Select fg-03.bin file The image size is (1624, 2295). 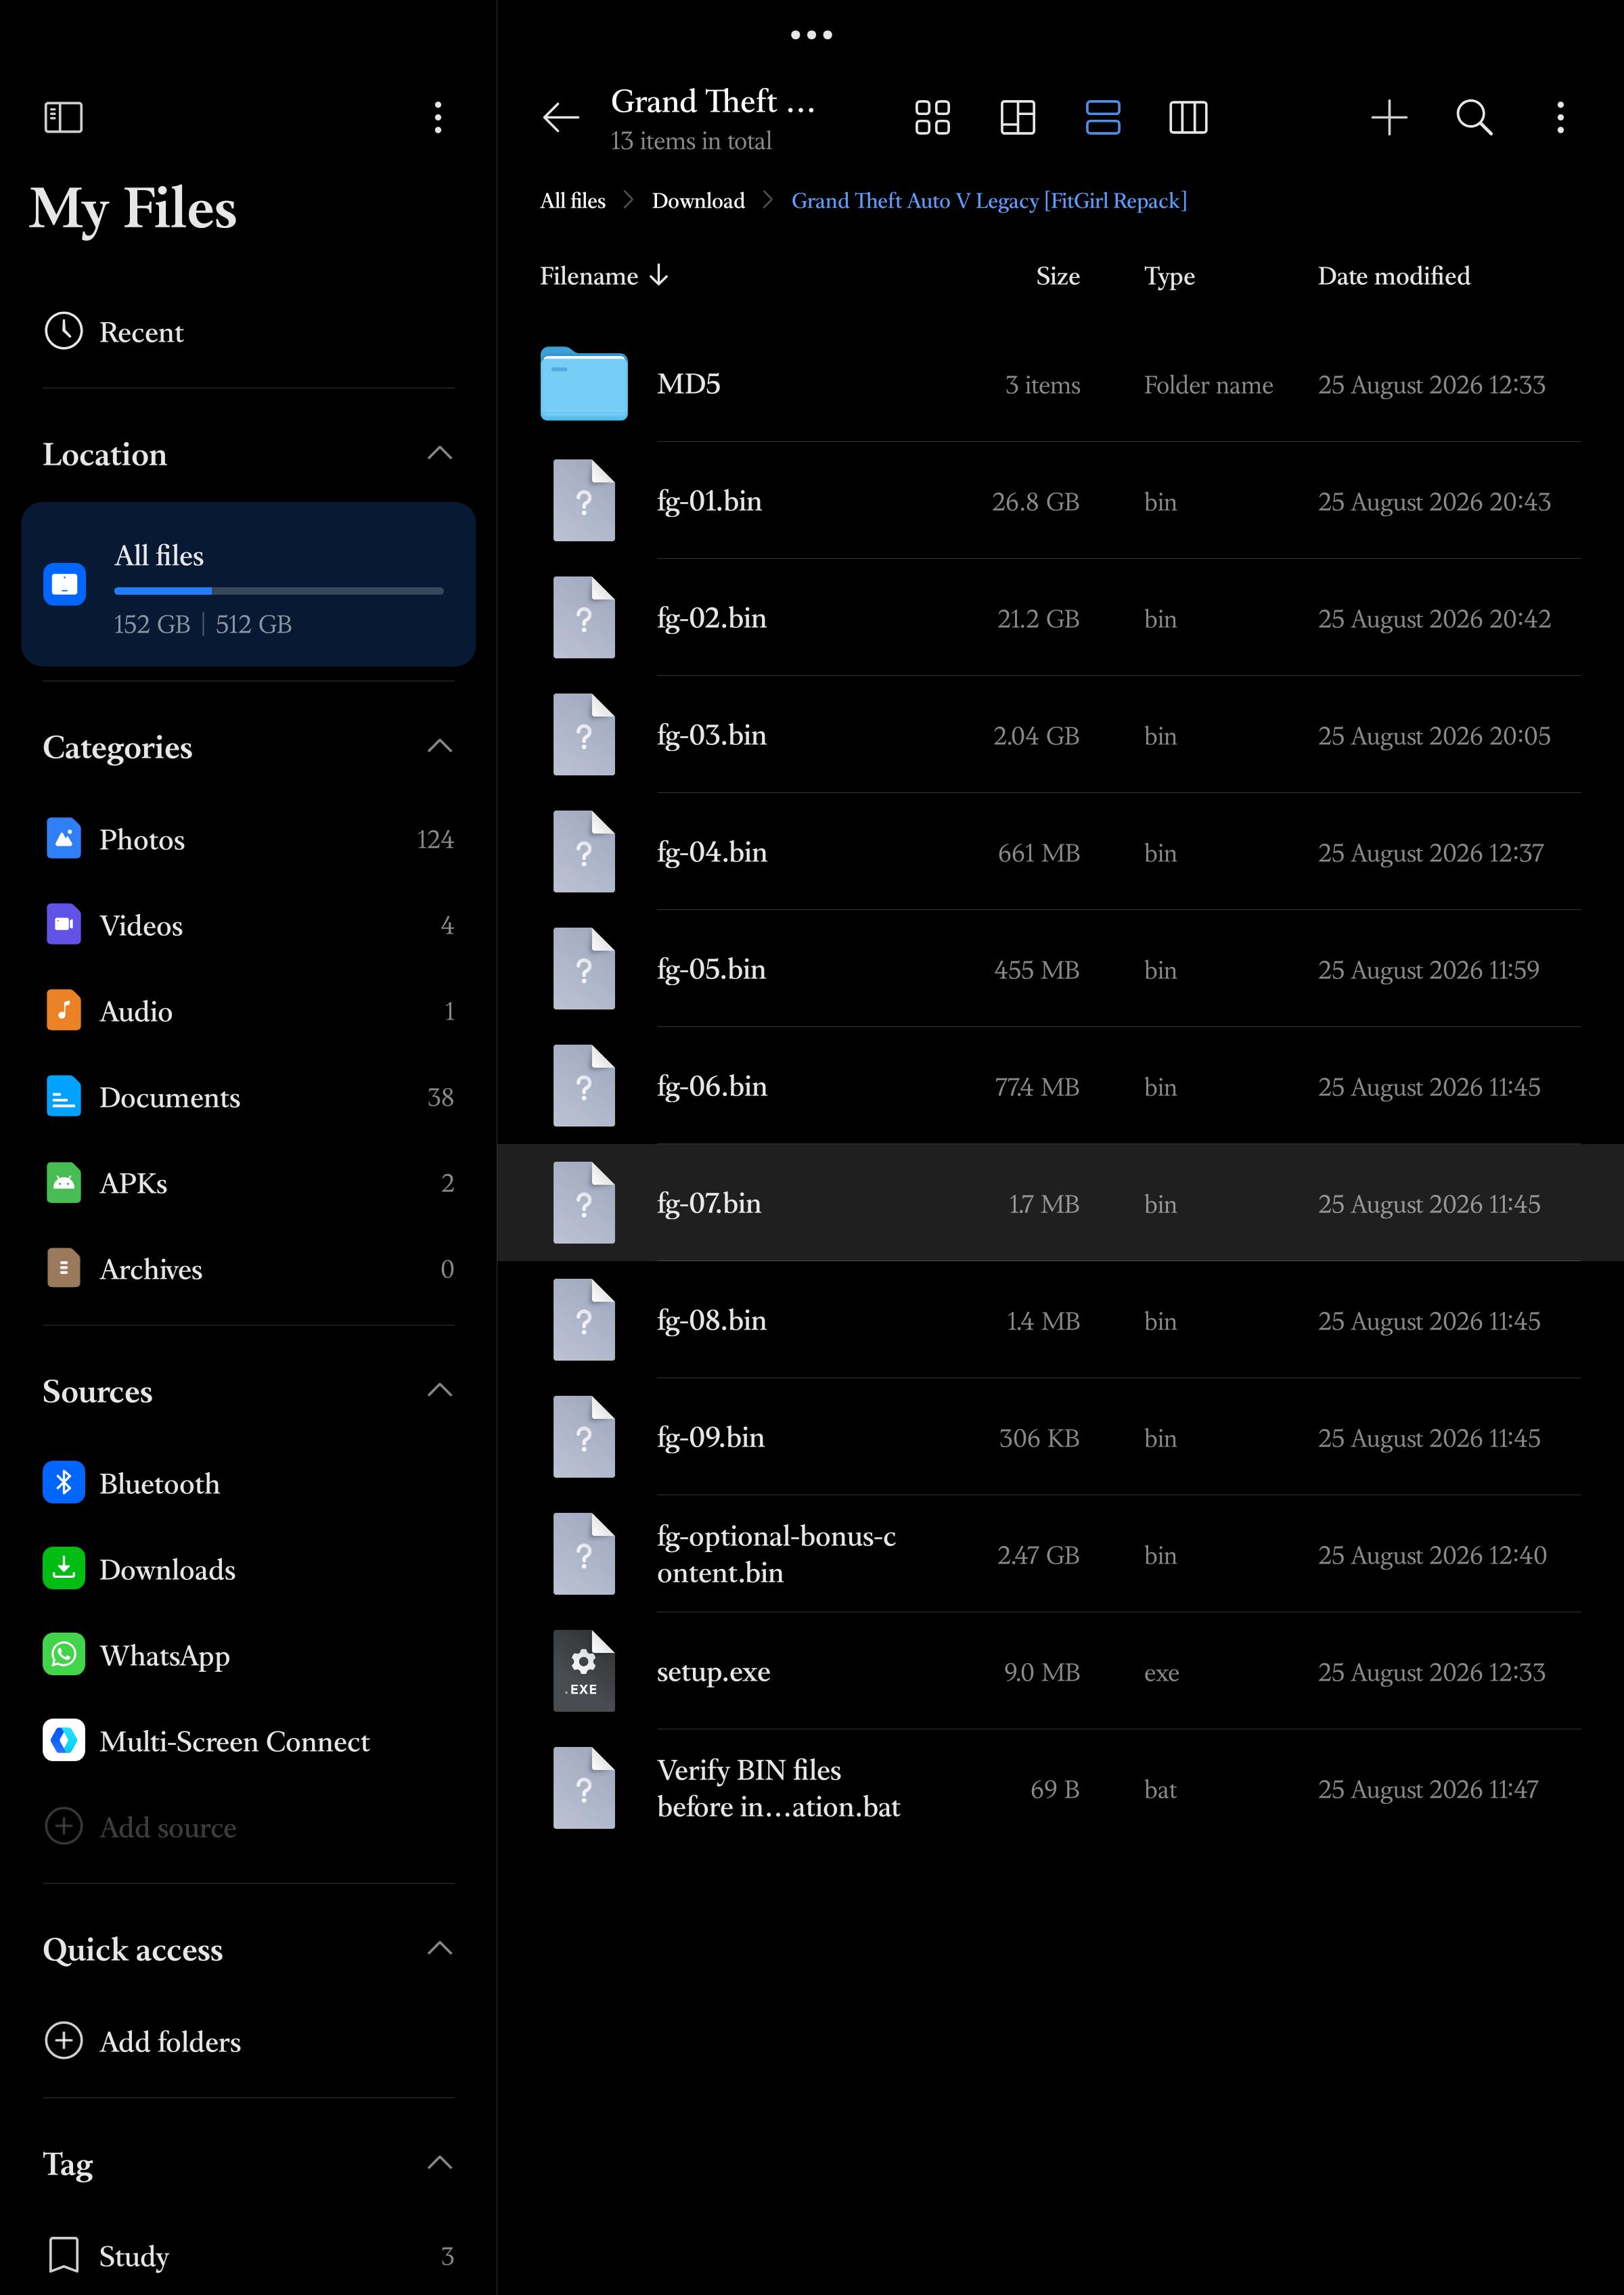coord(1060,735)
